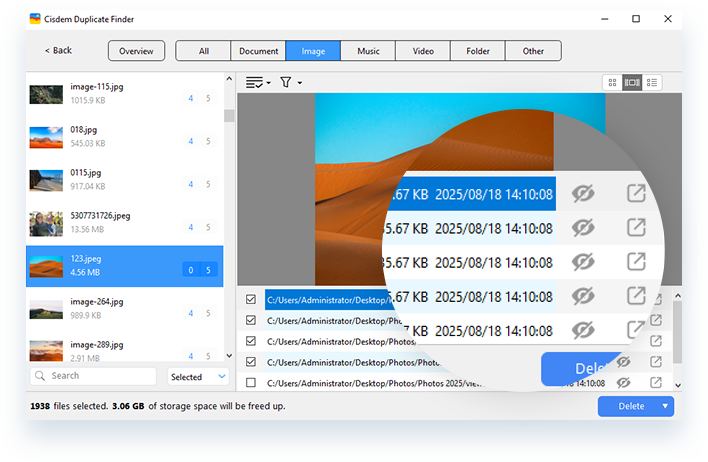Open the Photos 2025 file's external-link icon
708x462 pixels.
point(656,383)
